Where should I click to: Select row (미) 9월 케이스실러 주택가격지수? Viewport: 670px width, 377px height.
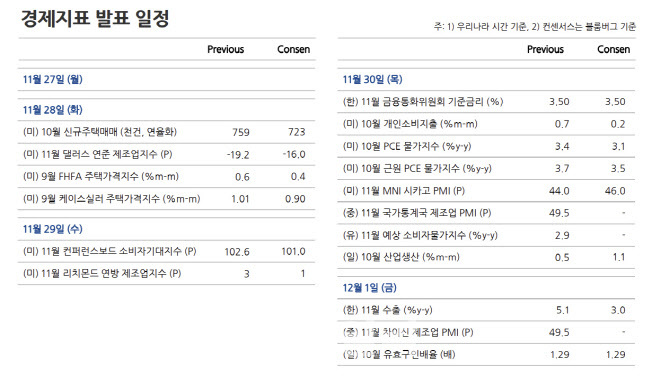point(167,199)
